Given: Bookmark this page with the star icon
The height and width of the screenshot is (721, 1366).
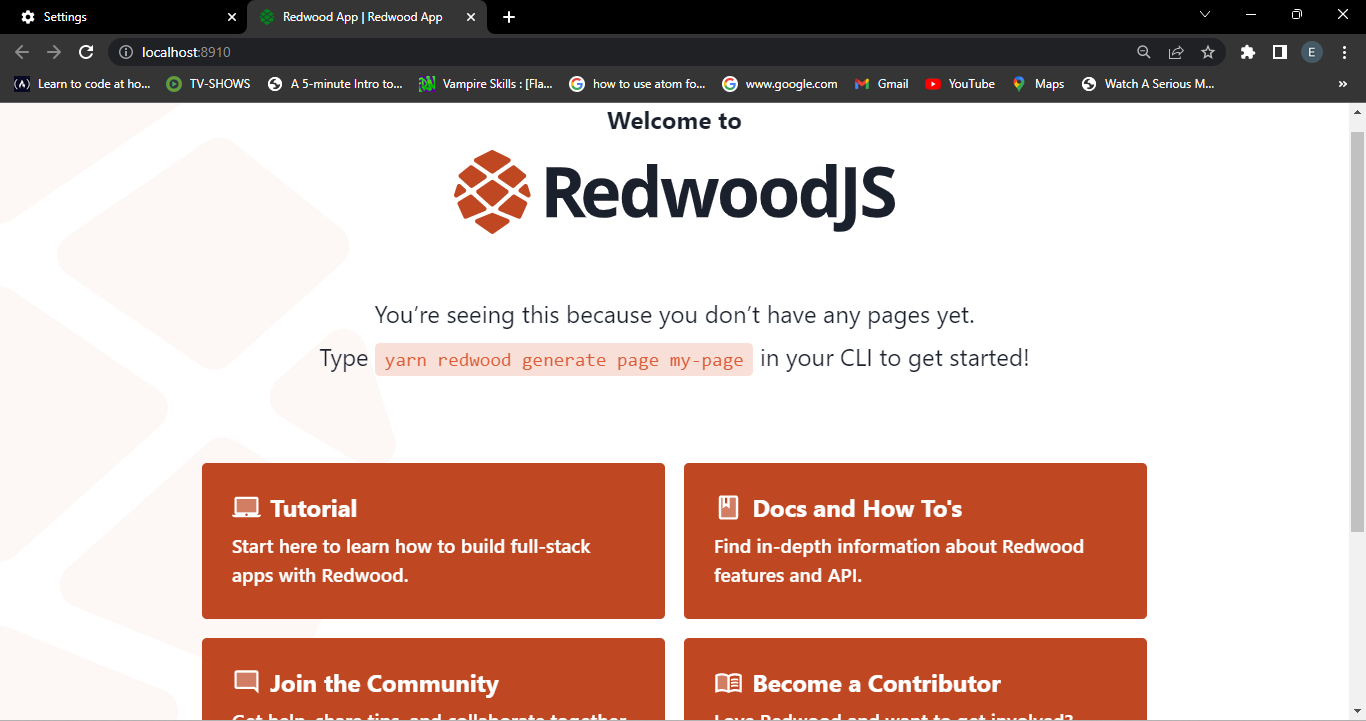Looking at the screenshot, I should click(1208, 52).
